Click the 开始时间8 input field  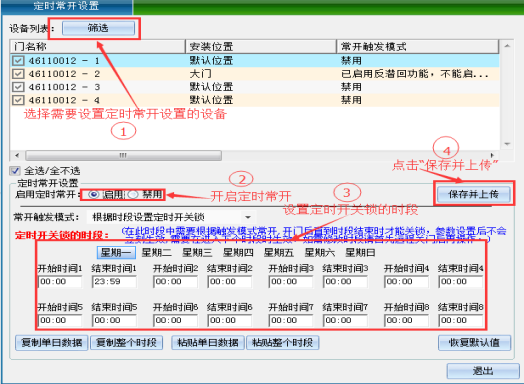click(x=406, y=320)
